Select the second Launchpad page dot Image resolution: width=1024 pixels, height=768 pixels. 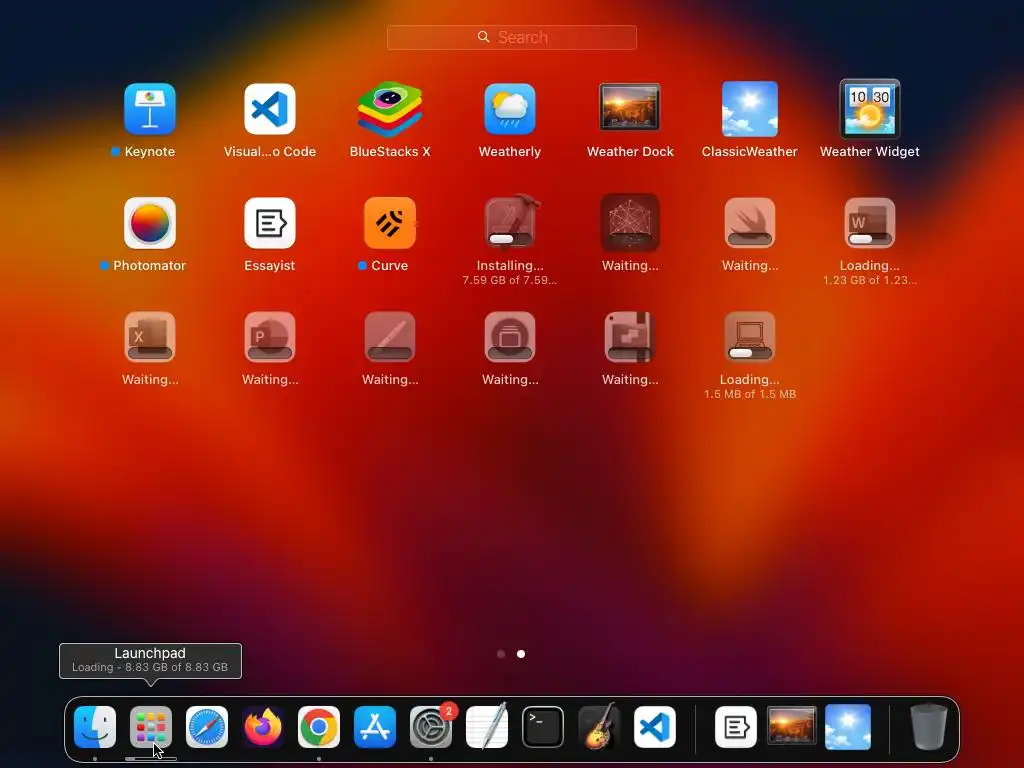click(521, 654)
